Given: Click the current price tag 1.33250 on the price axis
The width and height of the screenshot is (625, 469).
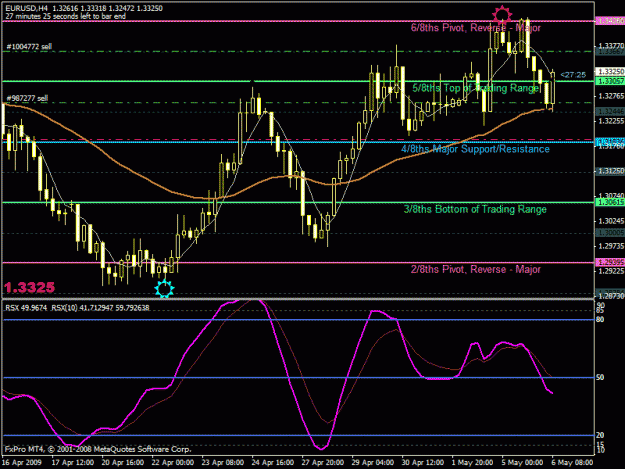Looking at the screenshot, I should click(609, 72).
